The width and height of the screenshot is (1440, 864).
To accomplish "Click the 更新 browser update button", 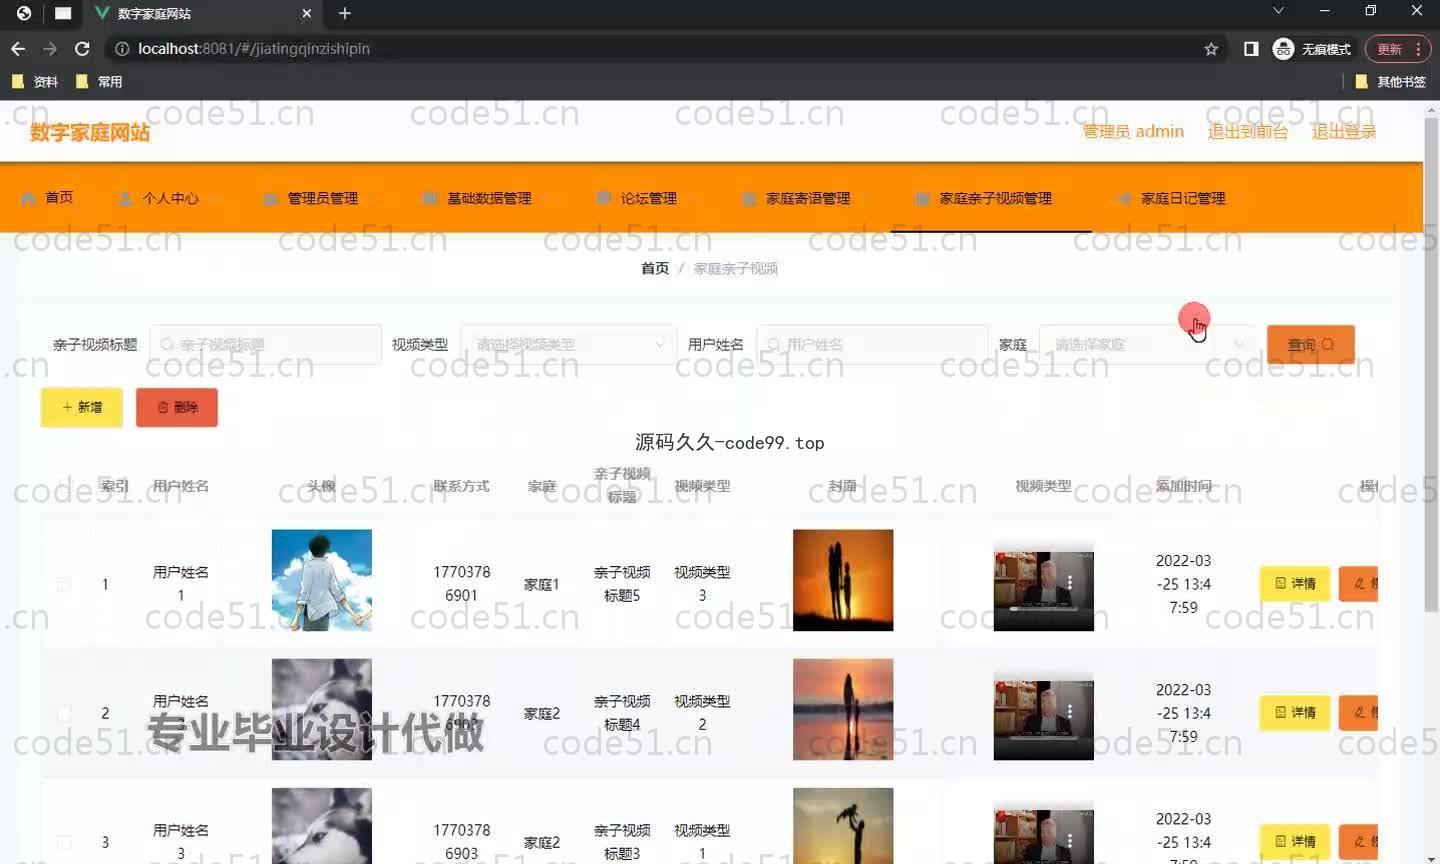I will point(1398,48).
